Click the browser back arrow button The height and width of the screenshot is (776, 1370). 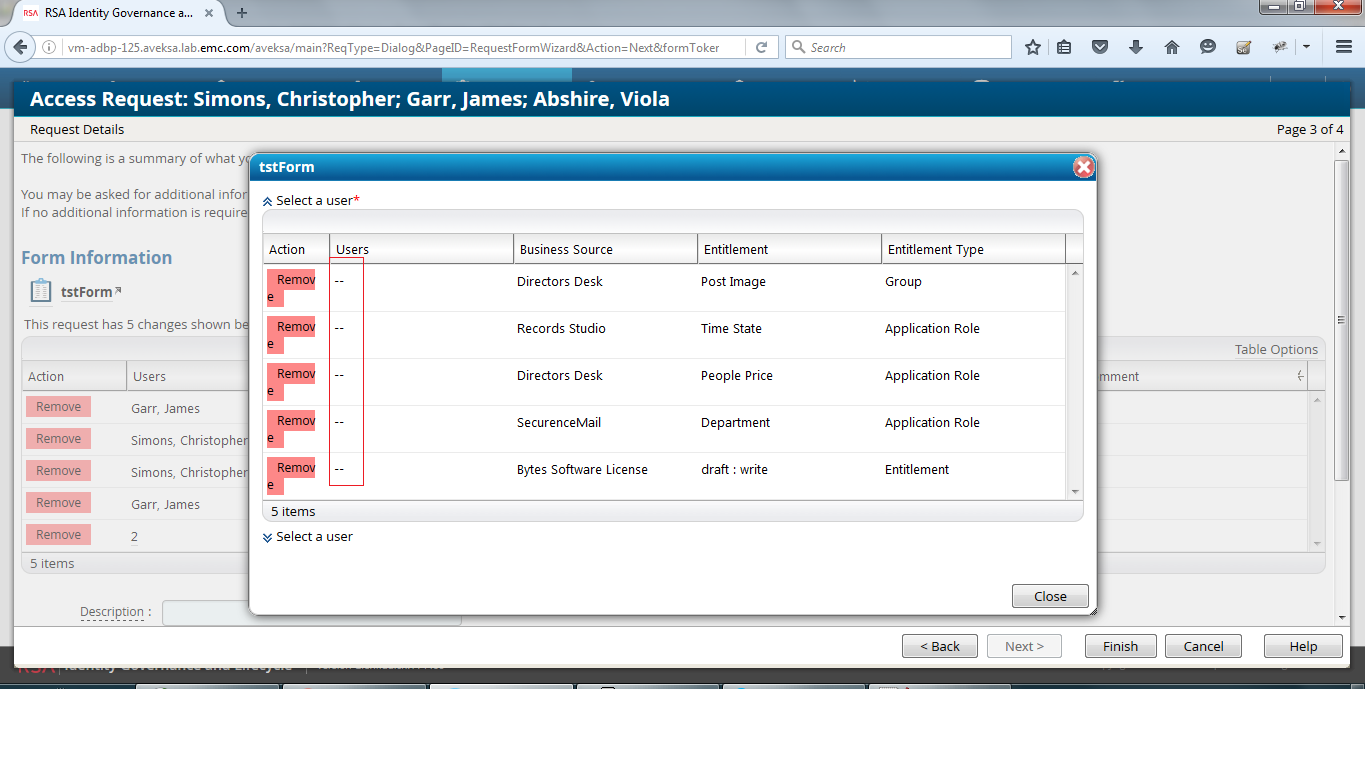tap(20, 47)
